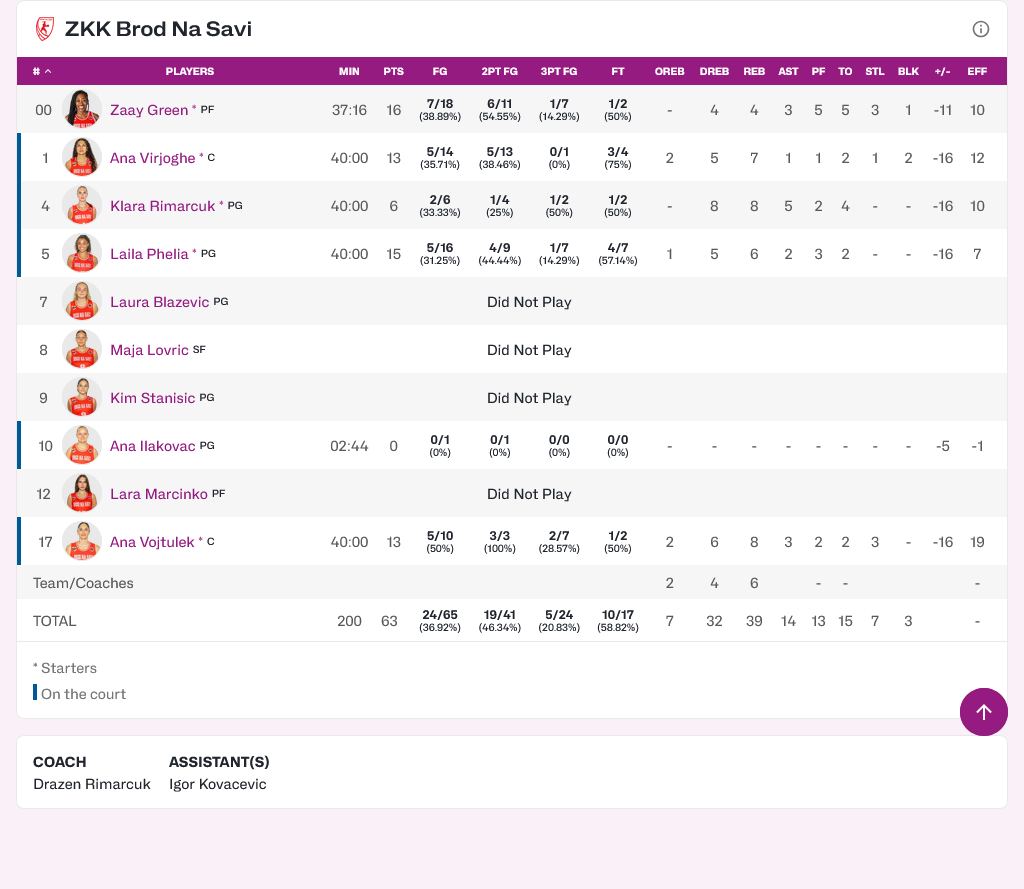
Task: Click Ana Virjoghe's player photo
Action: 82,157
